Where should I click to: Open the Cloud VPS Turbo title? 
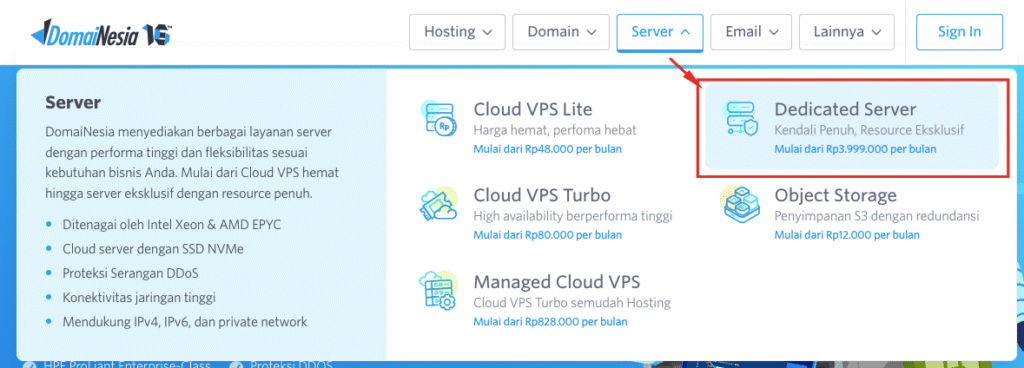click(542, 195)
